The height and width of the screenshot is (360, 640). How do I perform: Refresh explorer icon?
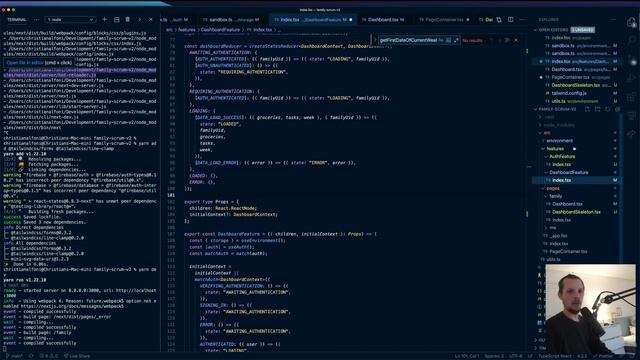(608, 109)
